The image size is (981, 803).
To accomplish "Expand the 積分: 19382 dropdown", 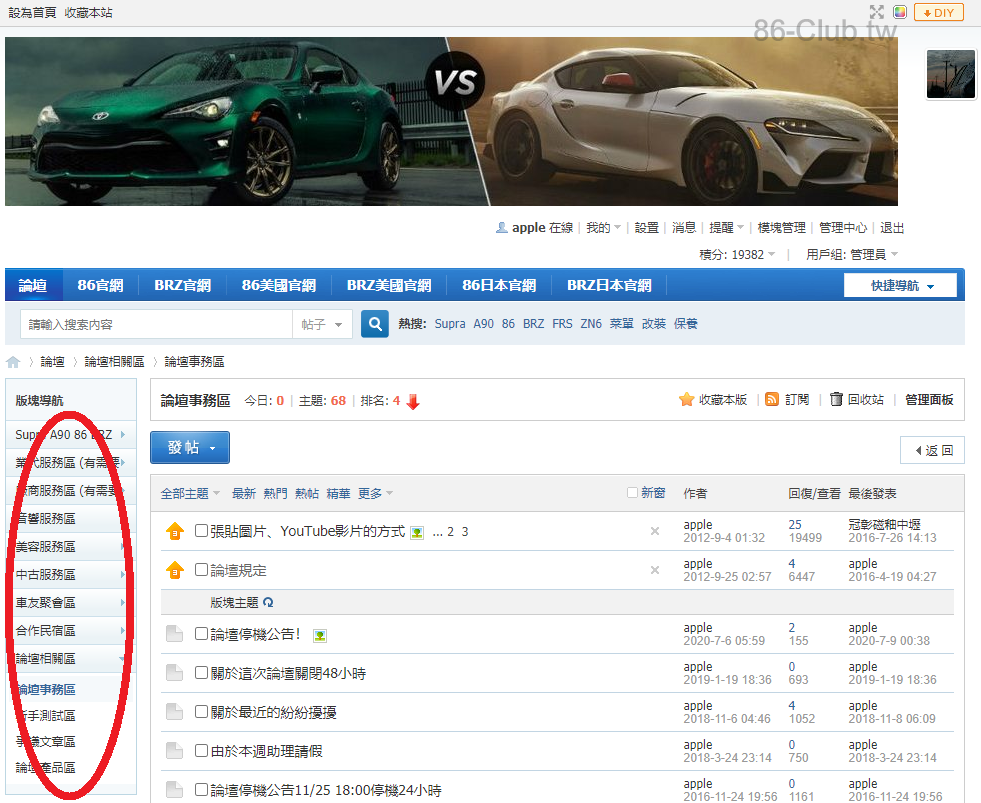I will coord(737,254).
